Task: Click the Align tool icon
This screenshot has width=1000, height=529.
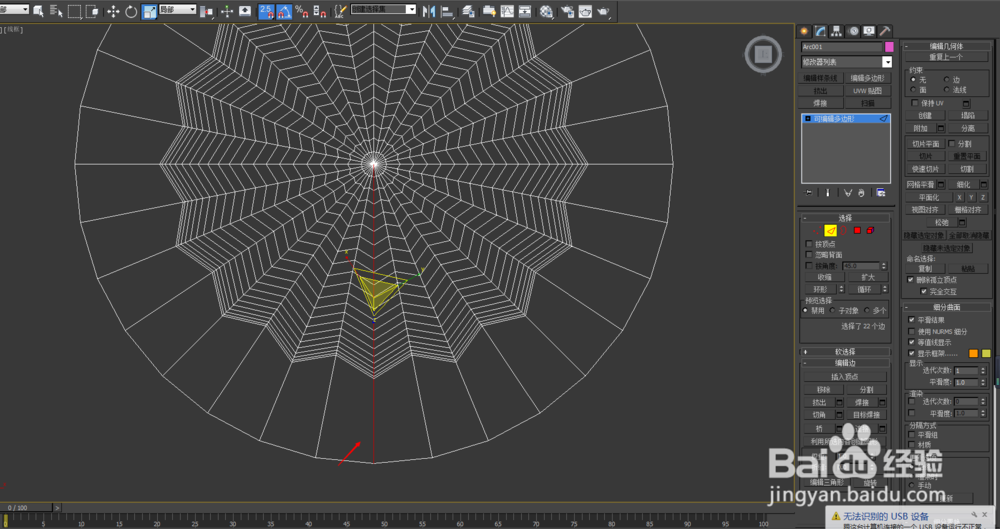Action: coord(448,11)
